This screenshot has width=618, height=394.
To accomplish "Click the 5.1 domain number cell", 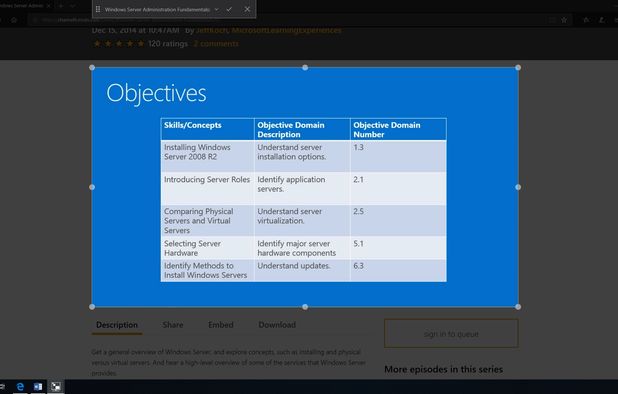I will tap(398, 248).
